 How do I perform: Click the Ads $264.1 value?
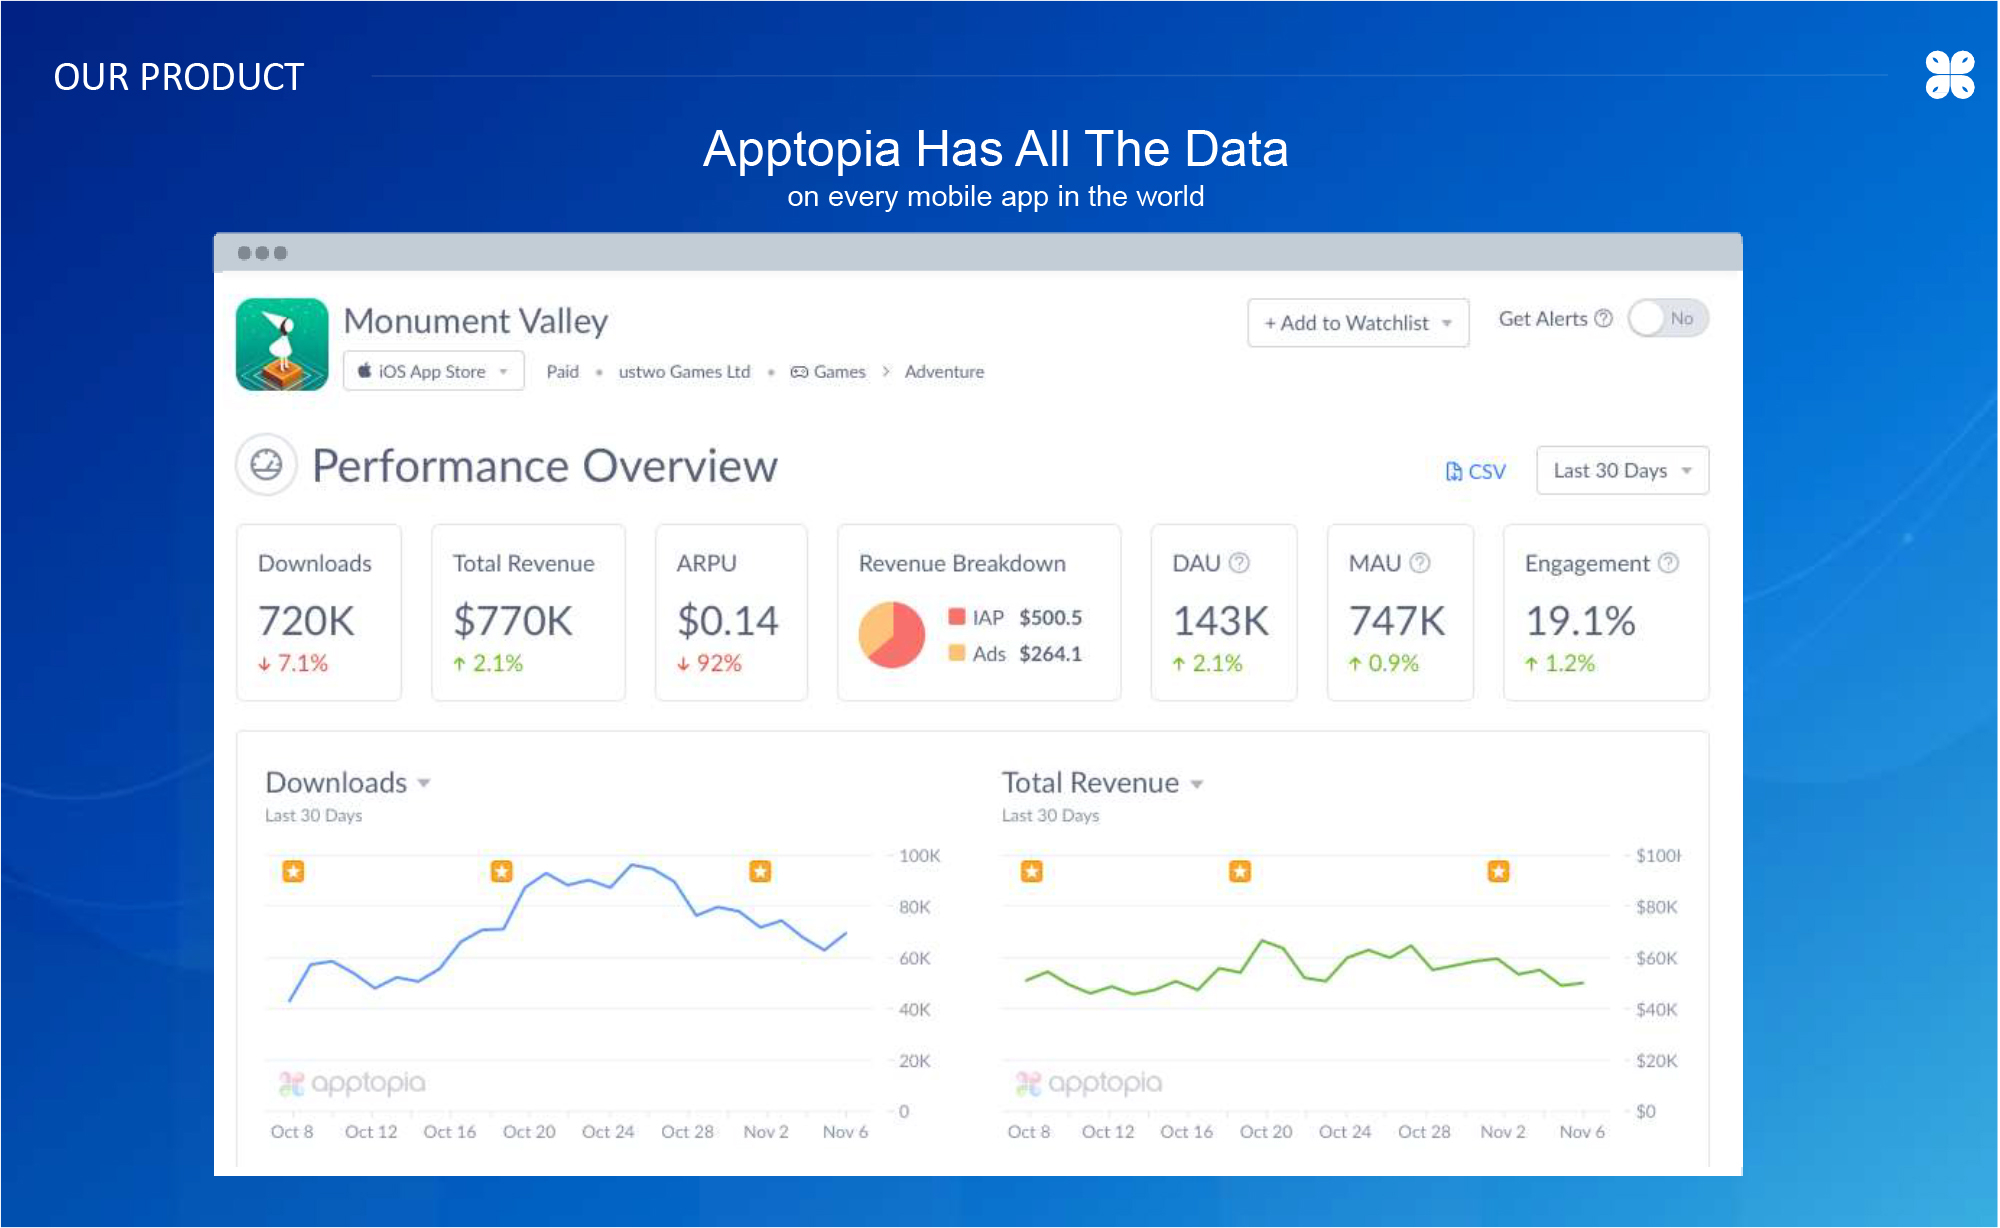(x=1050, y=654)
